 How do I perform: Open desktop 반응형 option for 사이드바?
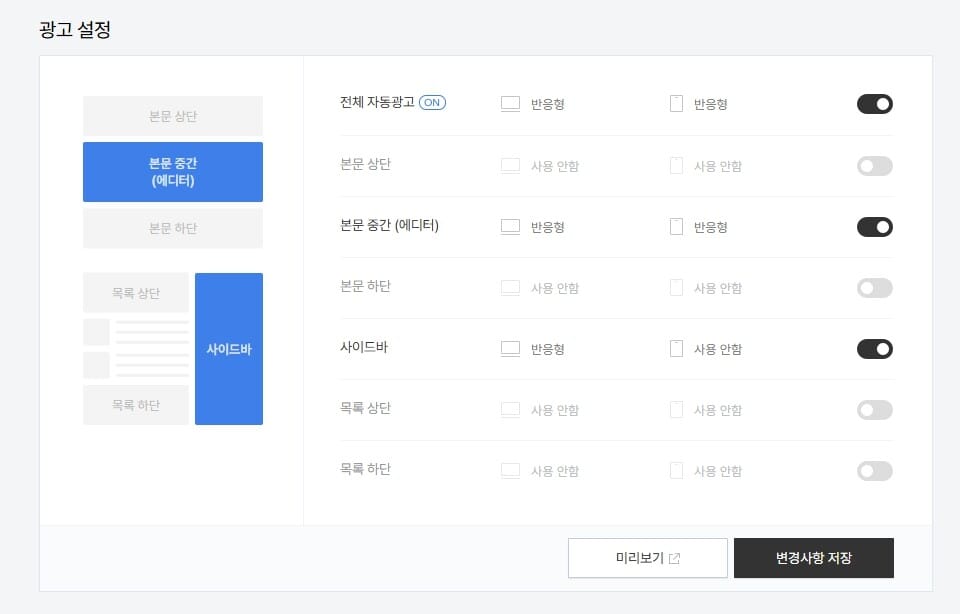(x=547, y=349)
